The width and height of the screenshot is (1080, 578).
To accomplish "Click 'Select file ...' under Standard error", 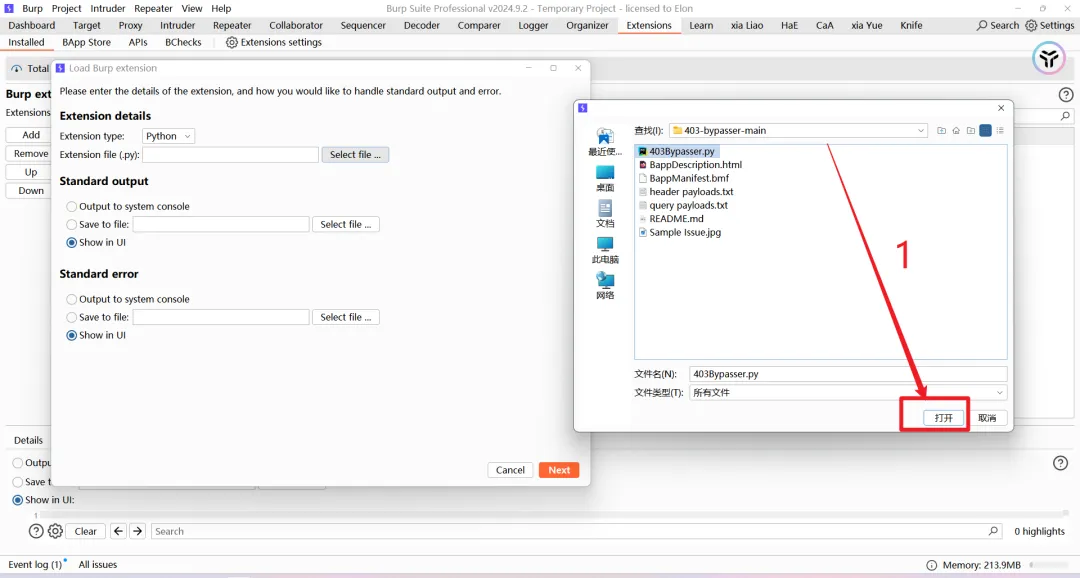I will (346, 317).
